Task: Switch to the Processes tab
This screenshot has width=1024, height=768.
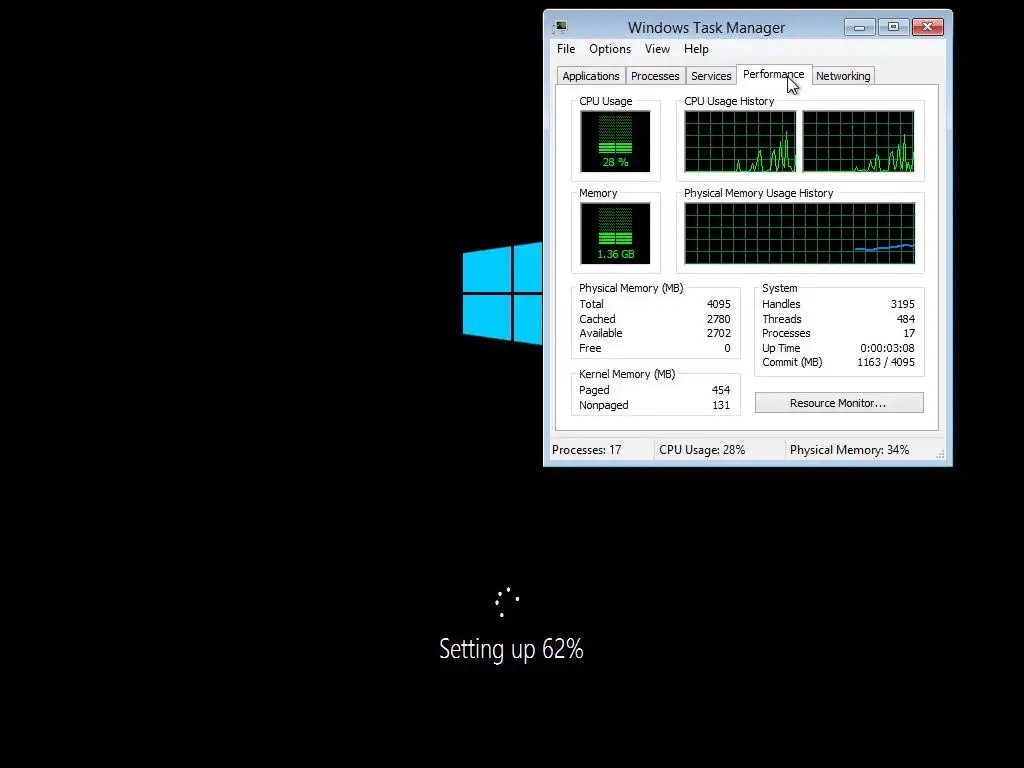Action: pyautogui.click(x=655, y=76)
